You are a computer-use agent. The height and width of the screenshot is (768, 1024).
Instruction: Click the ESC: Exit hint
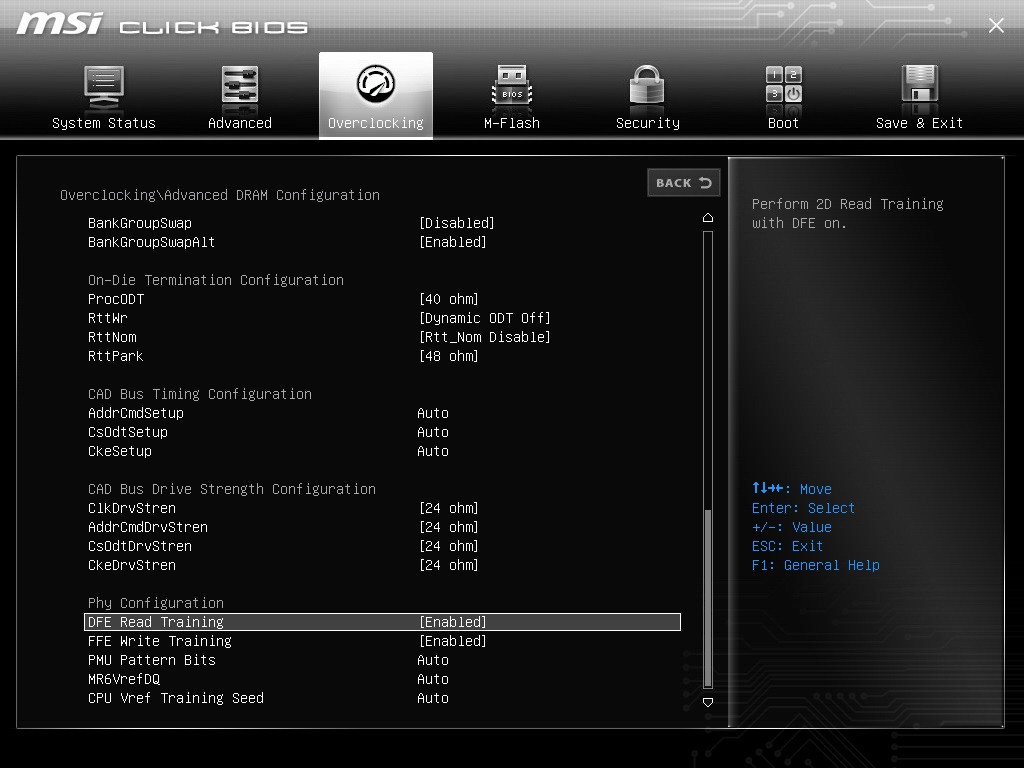pyautogui.click(x=787, y=546)
